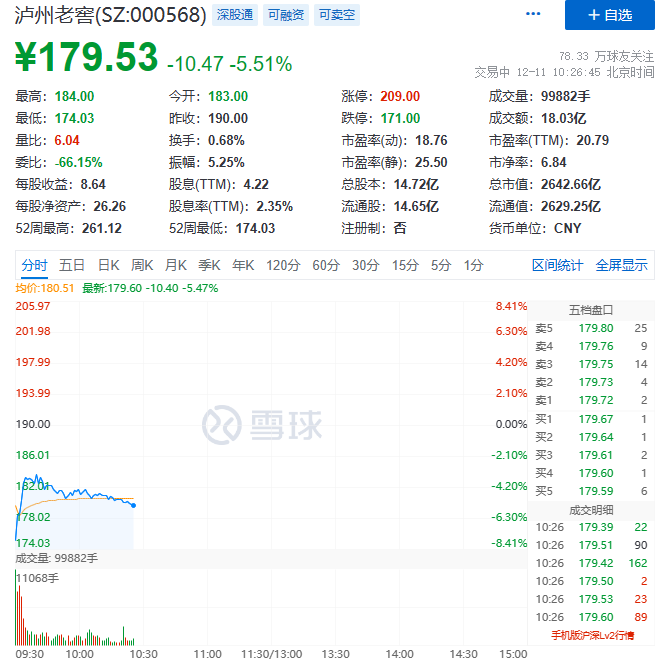Open 全屏显示 fullscreen view
671x663 pixels.
tap(621, 265)
